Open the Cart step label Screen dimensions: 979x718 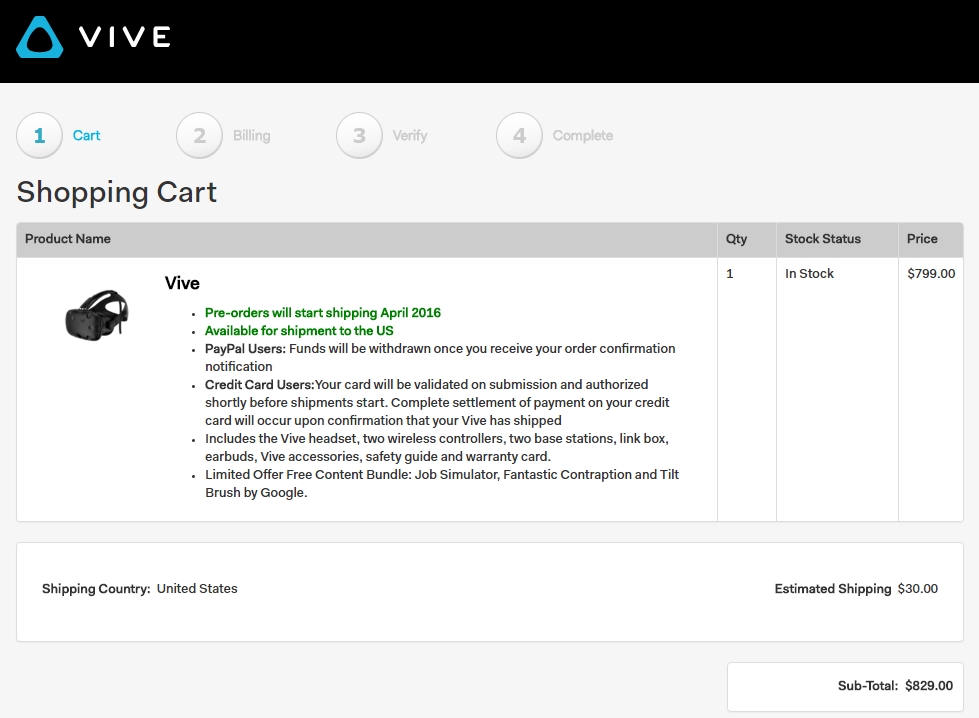[x=86, y=135]
